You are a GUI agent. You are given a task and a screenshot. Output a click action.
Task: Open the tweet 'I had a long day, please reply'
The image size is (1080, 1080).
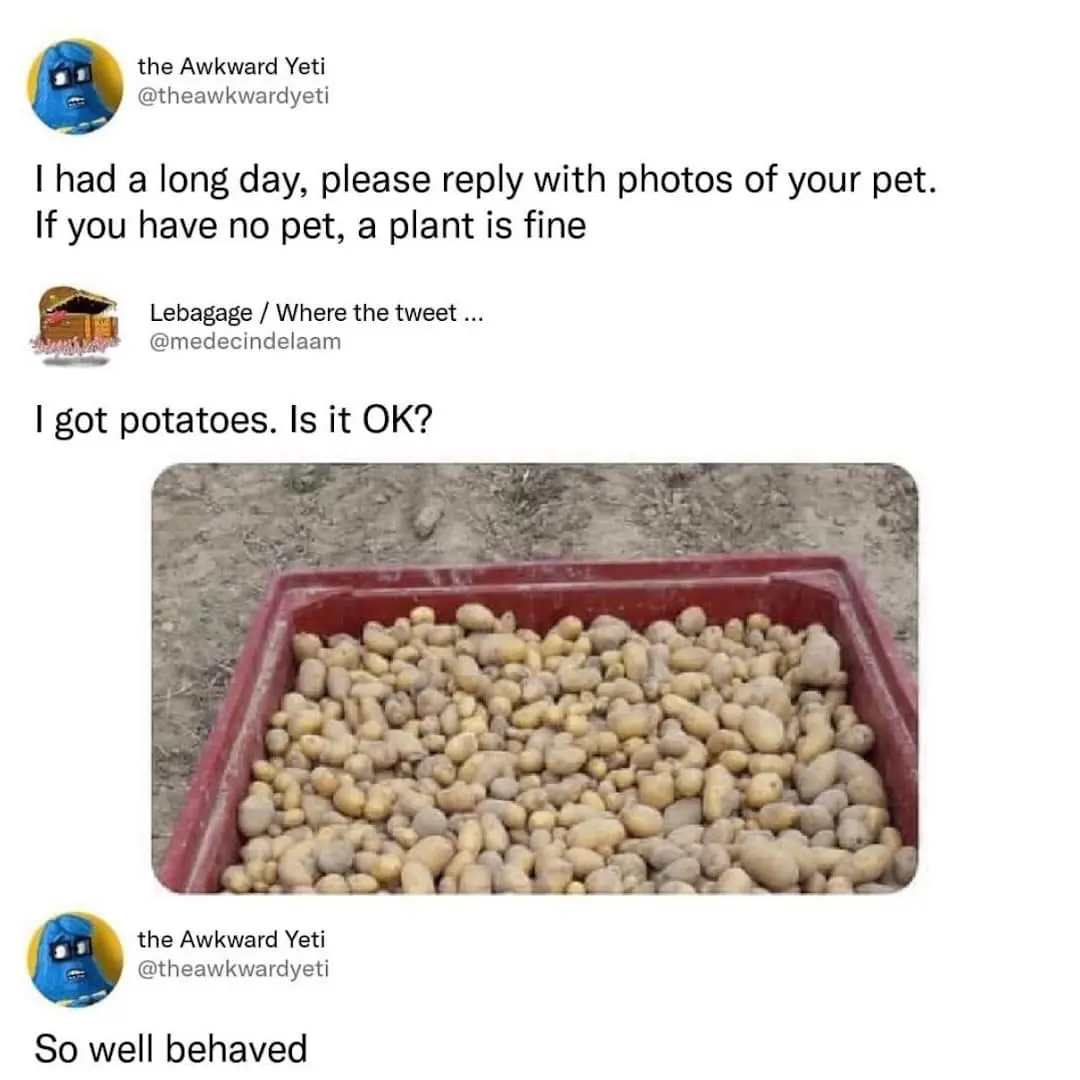486,180
